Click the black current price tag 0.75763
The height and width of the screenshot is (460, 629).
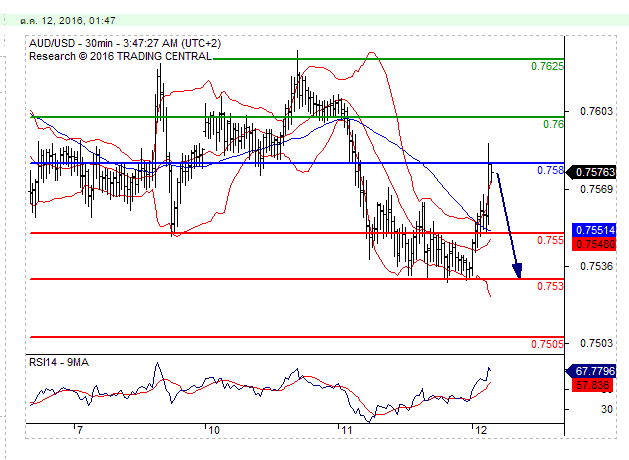coord(592,172)
